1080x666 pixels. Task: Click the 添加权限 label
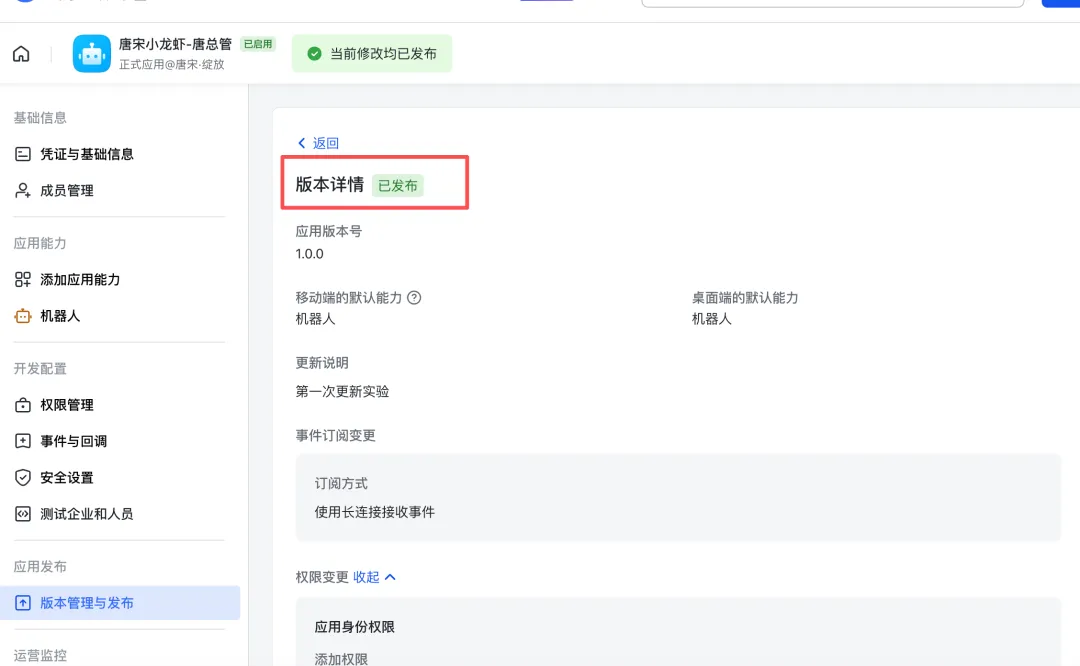(x=341, y=659)
